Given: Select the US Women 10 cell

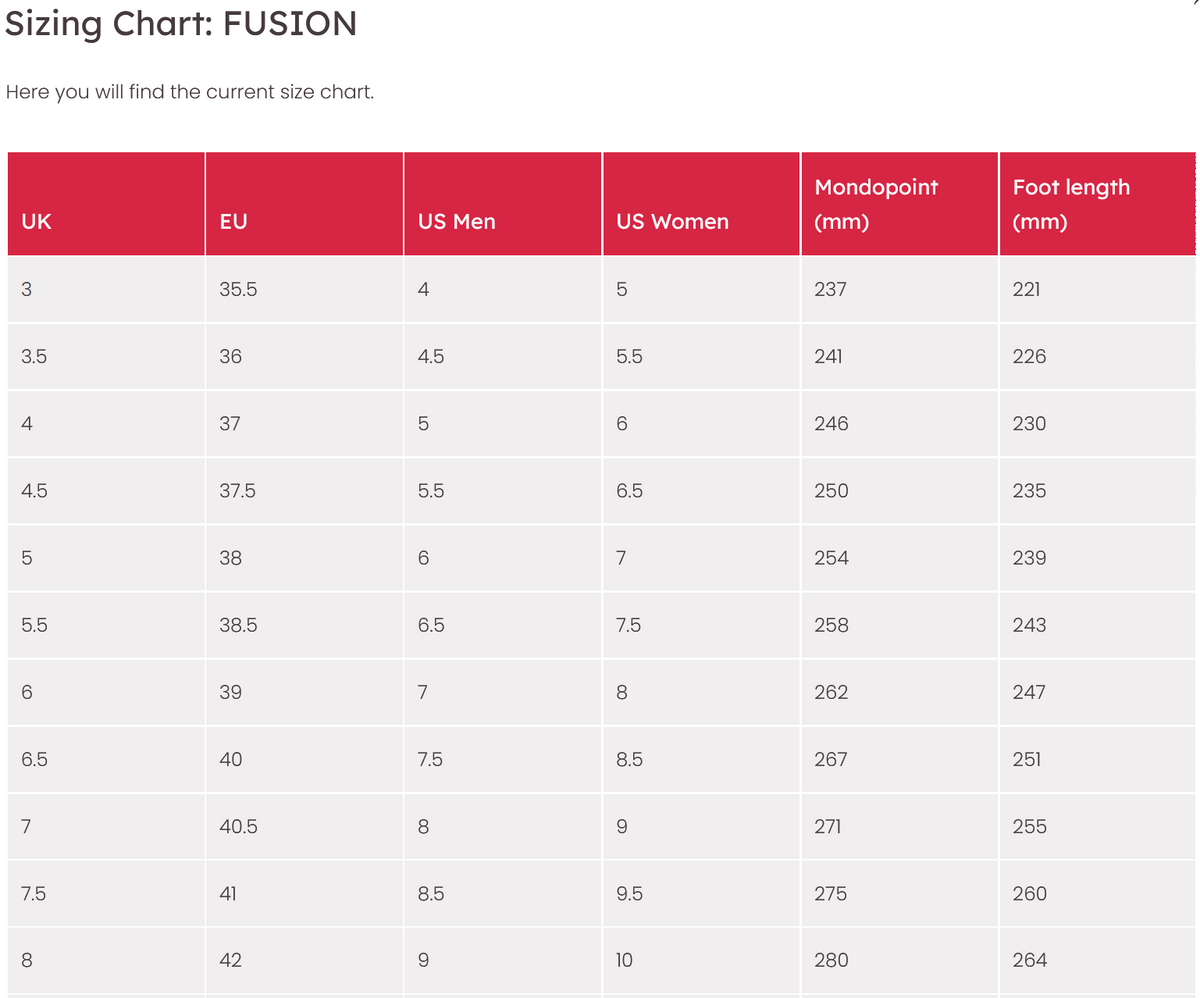Looking at the screenshot, I should tap(701, 960).
